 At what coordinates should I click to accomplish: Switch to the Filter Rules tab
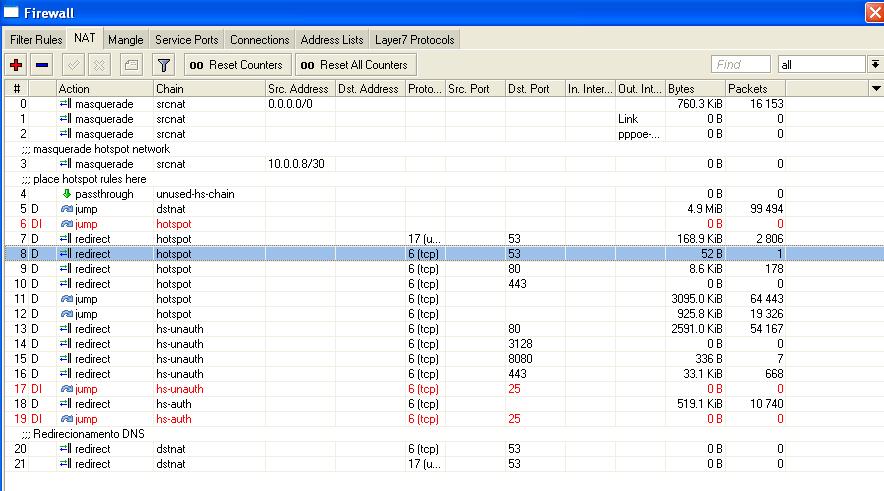tap(36, 40)
